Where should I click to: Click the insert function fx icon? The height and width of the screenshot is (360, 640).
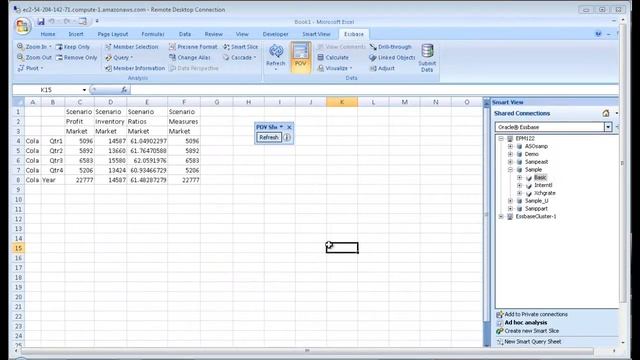click(x=124, y=89)
